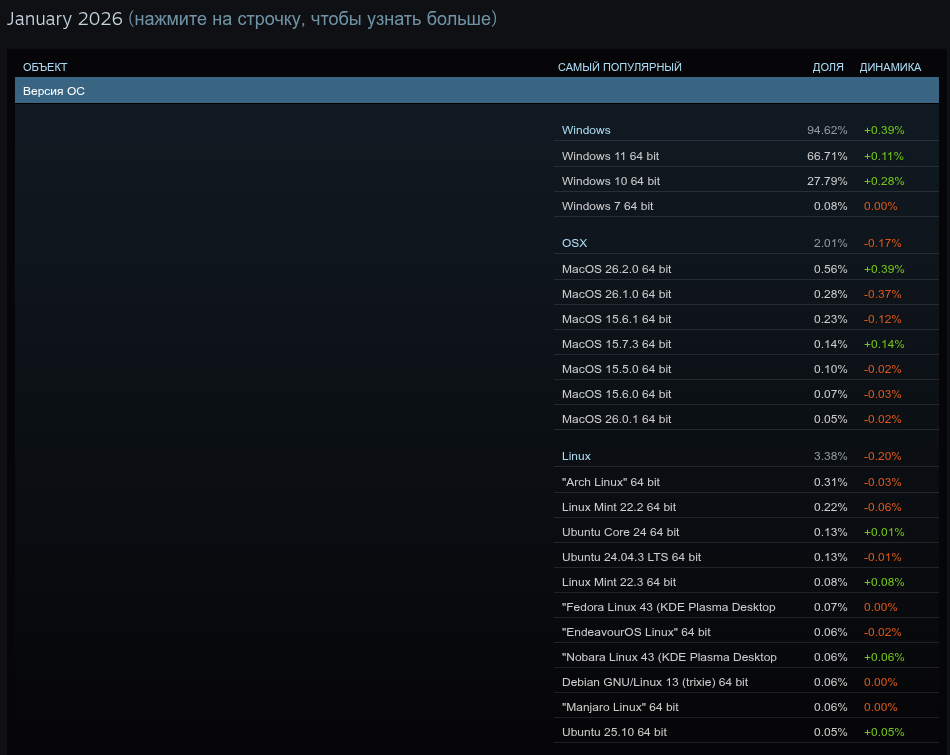This screenshot has height=755, width=950.
Task: Select the Linux Mint 22.2 64 bit row
Action: [x=746, y=507]
